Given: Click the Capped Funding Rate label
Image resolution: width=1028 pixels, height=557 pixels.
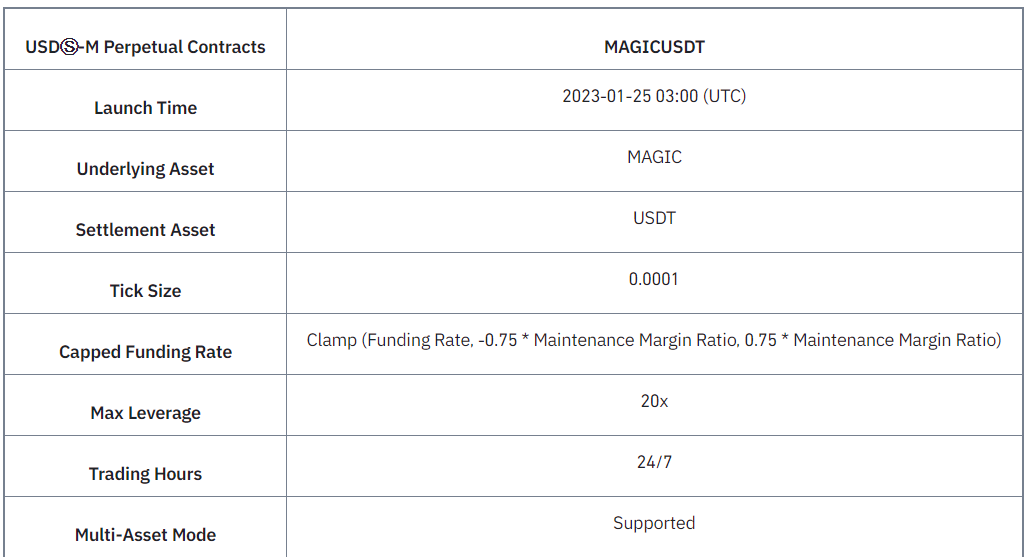Looking at the screenshot, I should pos(145,352).
